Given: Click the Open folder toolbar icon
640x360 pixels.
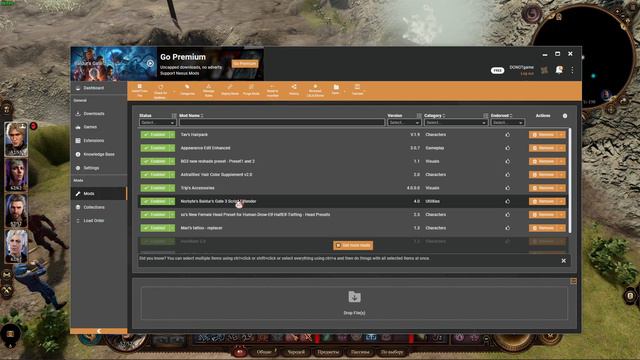Looking at the screenshot, I should pyautogui.click(x=336, y=89).
